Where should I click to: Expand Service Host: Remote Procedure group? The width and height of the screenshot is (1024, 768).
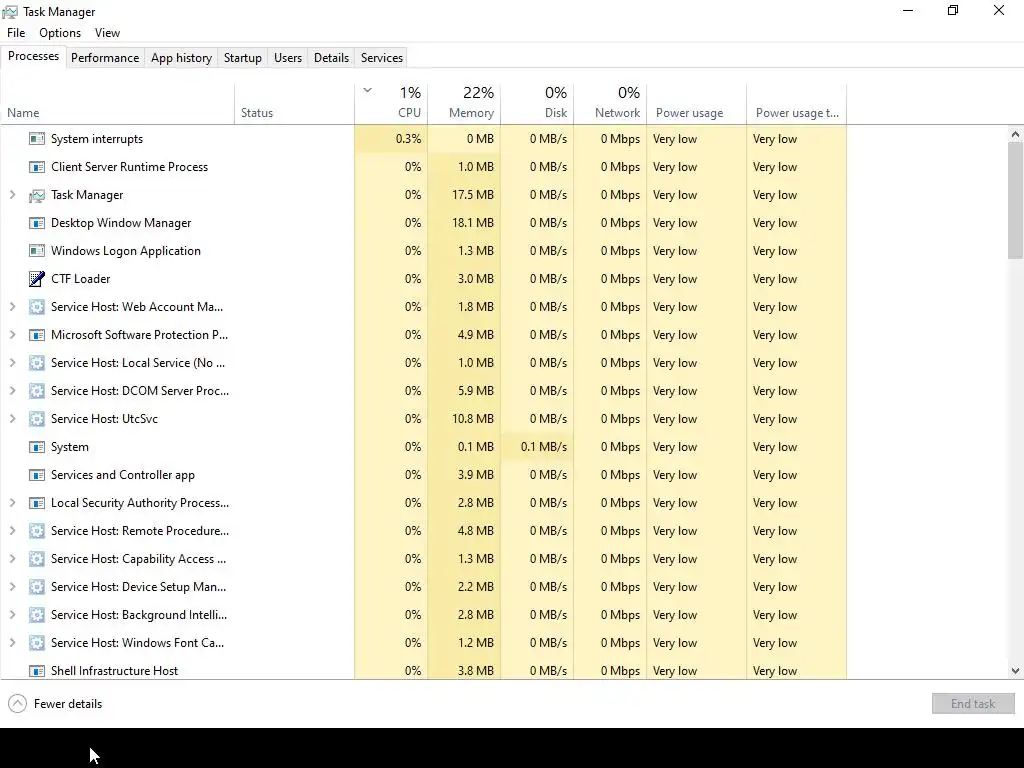pyautogui.click(x=12, y=531)
